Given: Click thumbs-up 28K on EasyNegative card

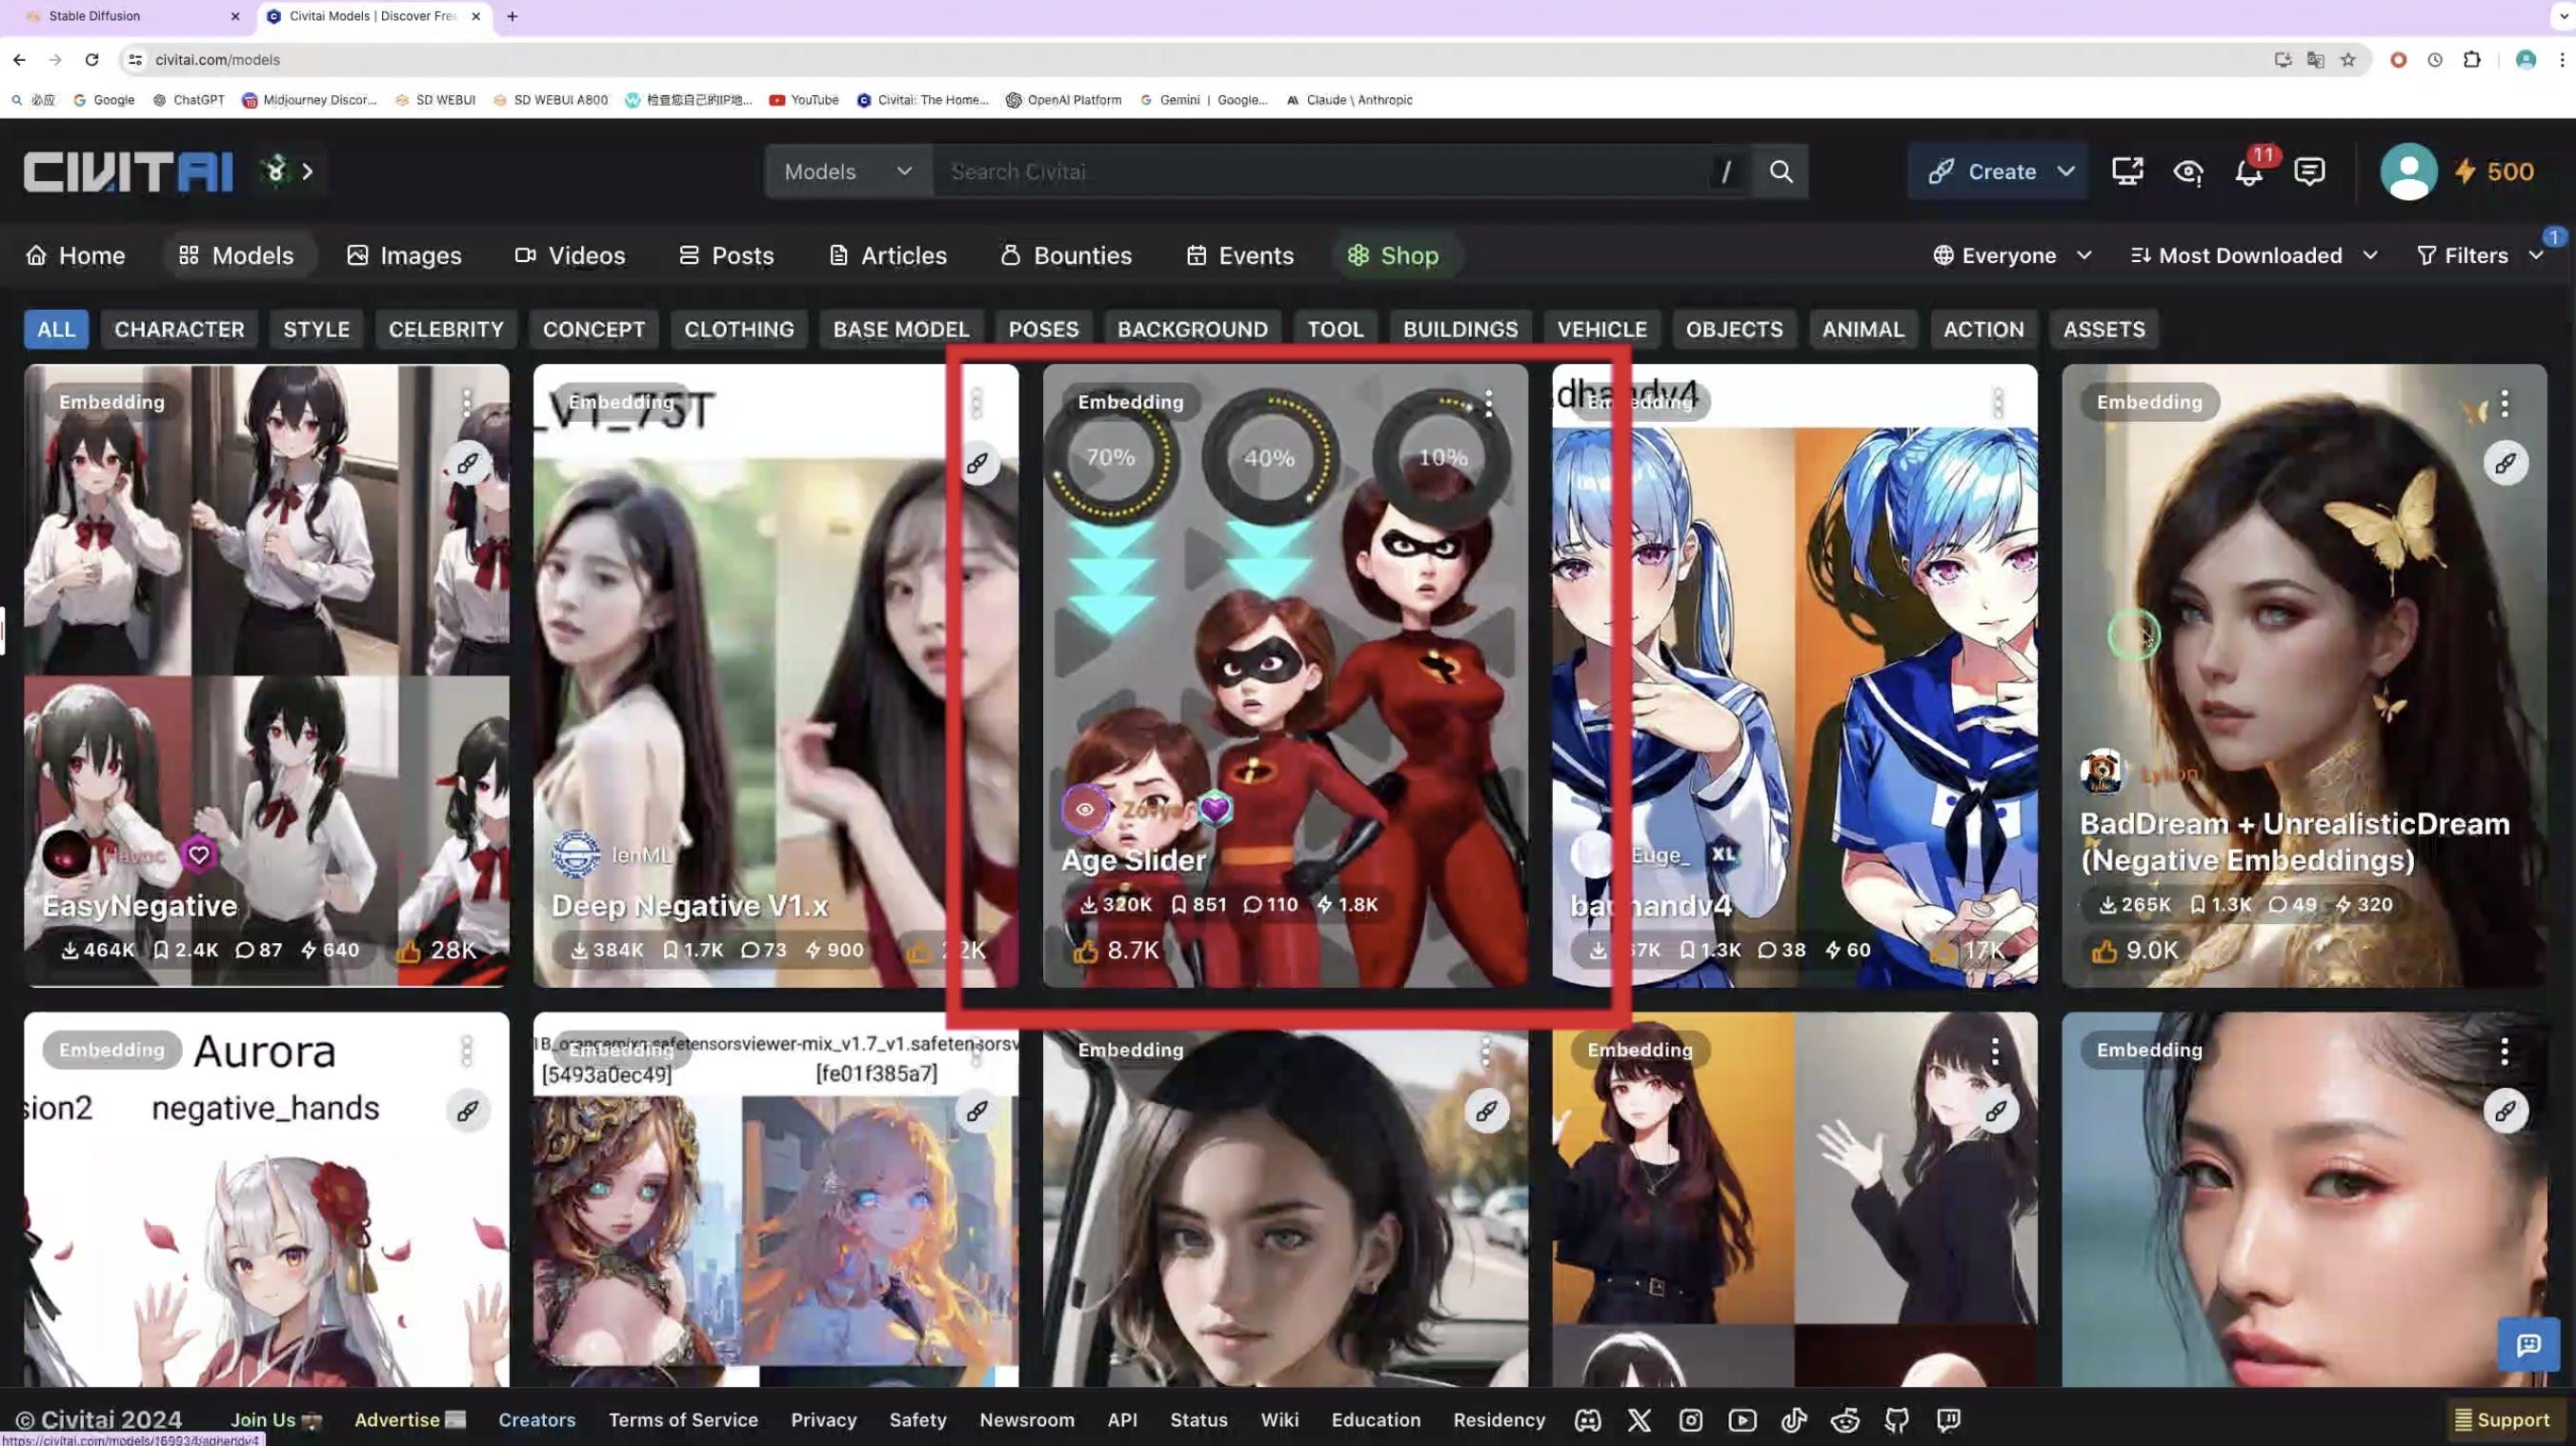Looking at the screenshot, I should pos(409,951).
